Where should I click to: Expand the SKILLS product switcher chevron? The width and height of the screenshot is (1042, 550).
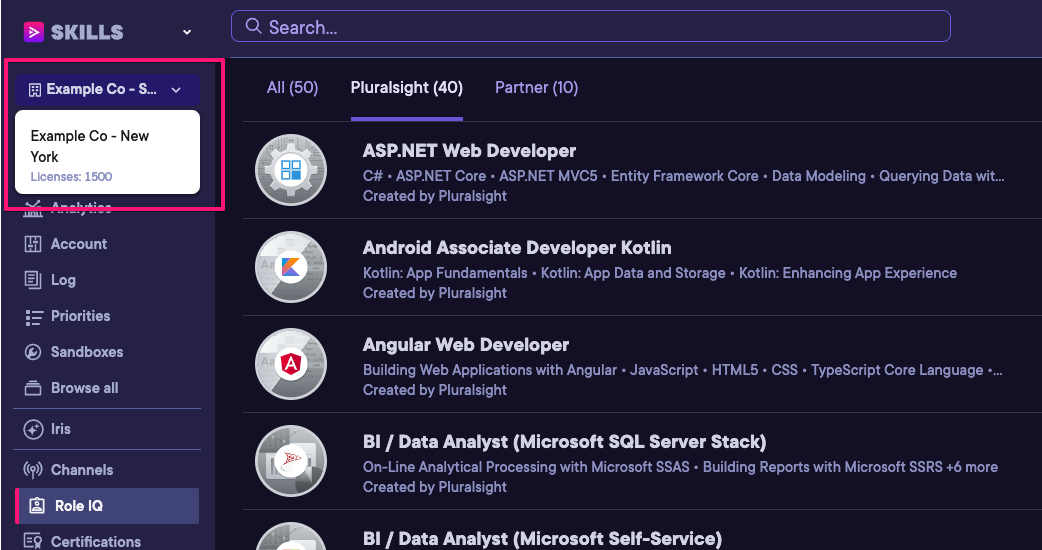coord(187,32)
